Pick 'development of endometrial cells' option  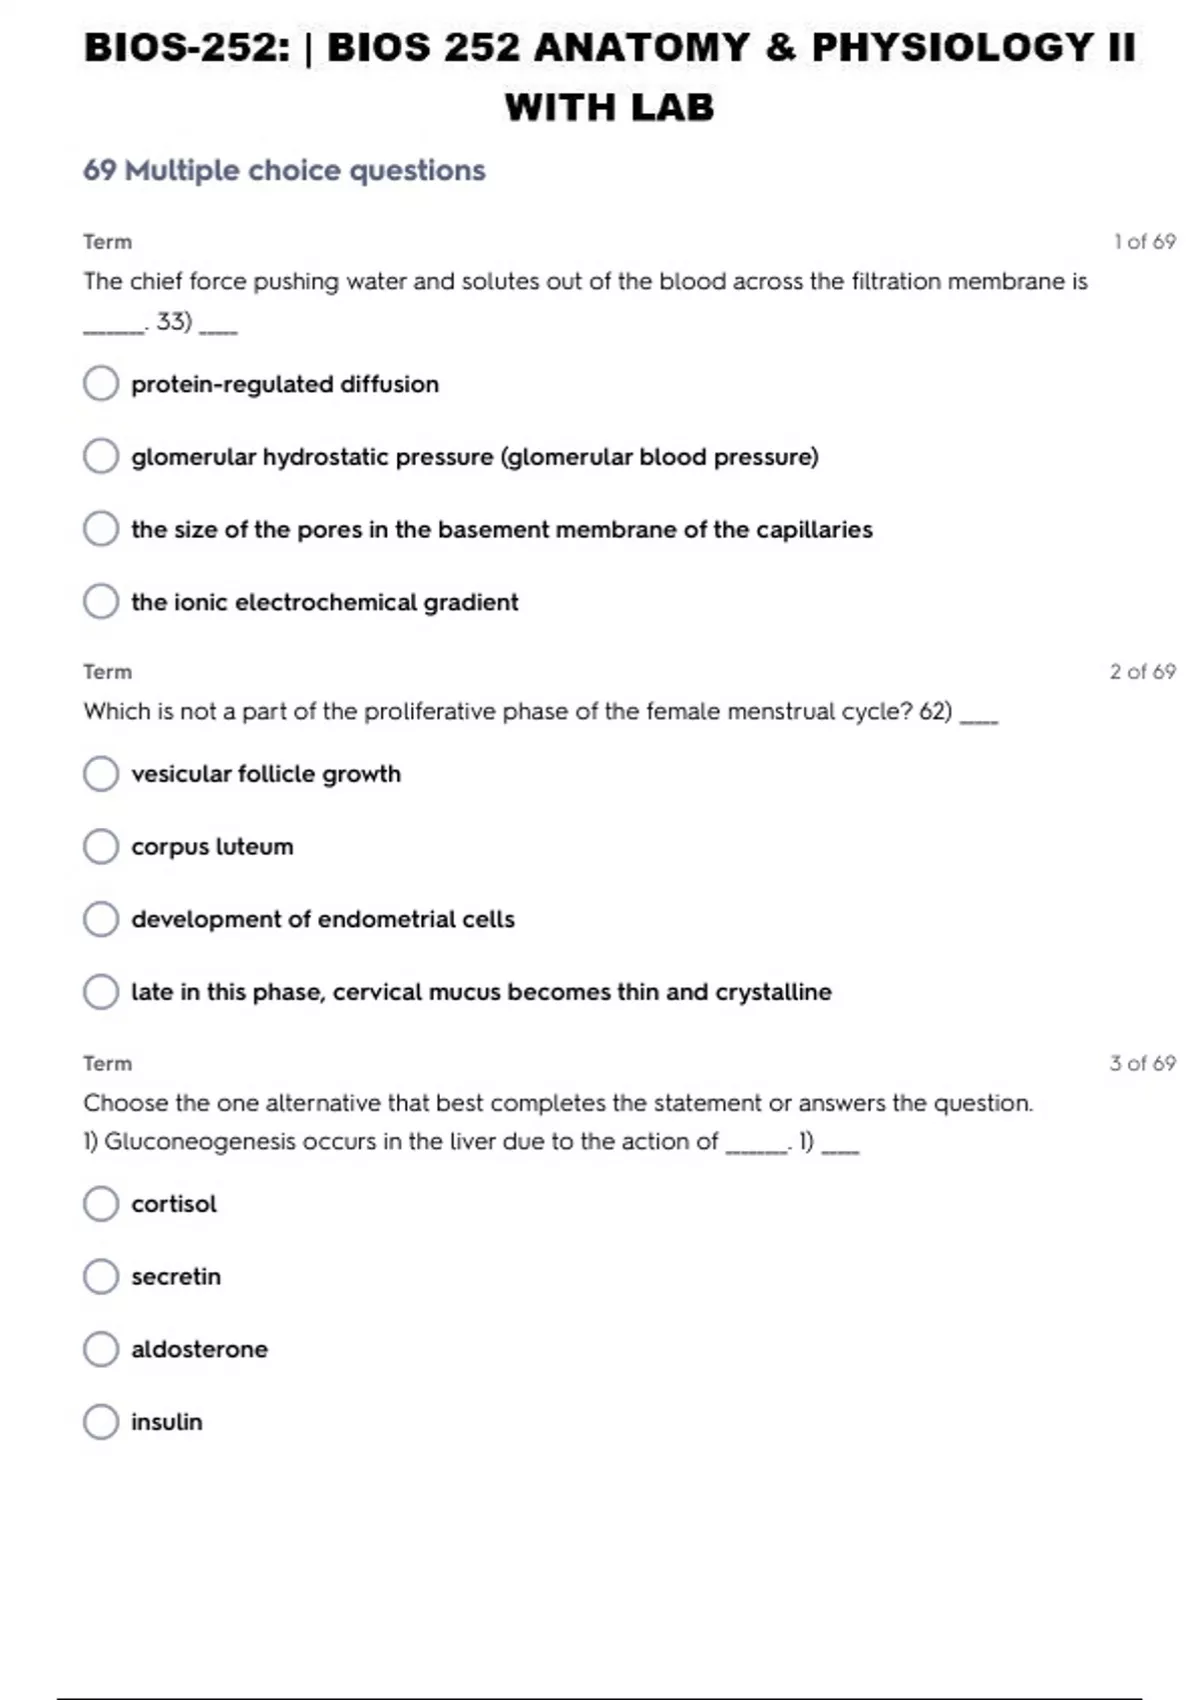[101, 919]
